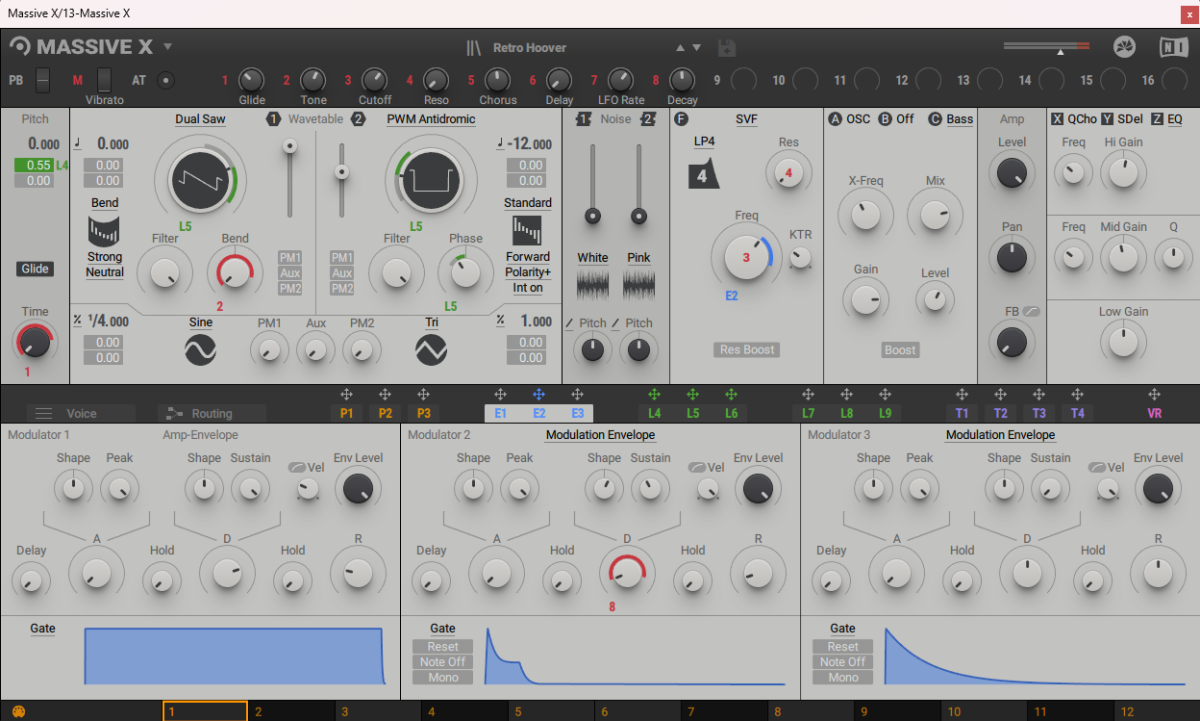Grab the VR modulation assign crosshair
Viewport: 1200px width, 721px height.
coord(1154,395)
